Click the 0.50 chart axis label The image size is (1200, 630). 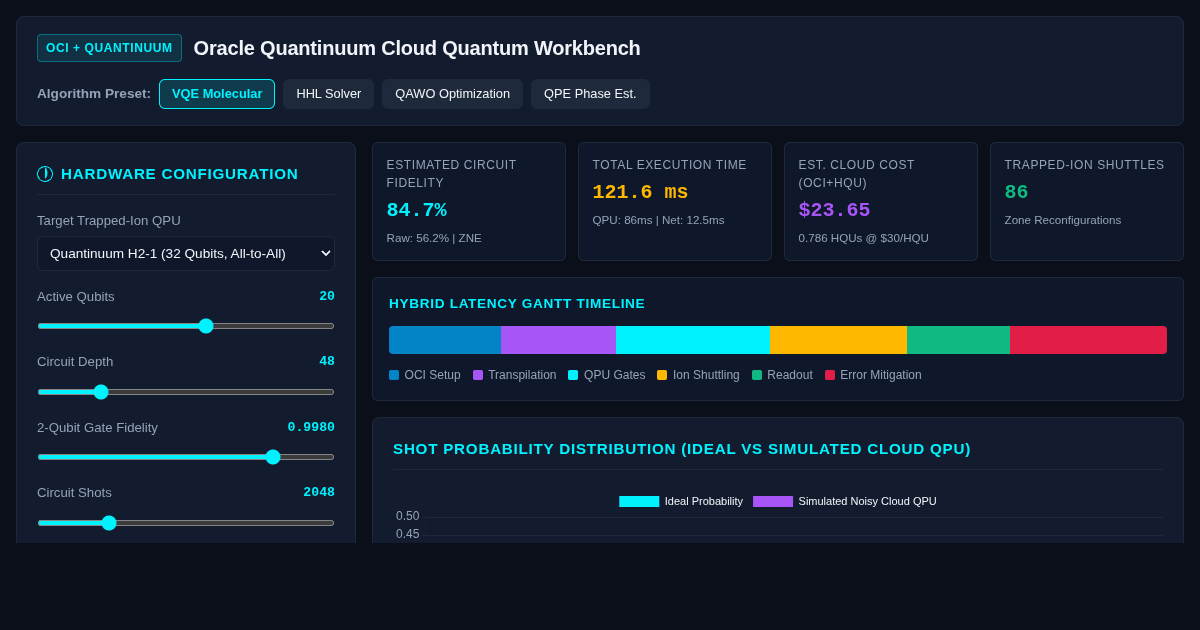click(407, 516)
